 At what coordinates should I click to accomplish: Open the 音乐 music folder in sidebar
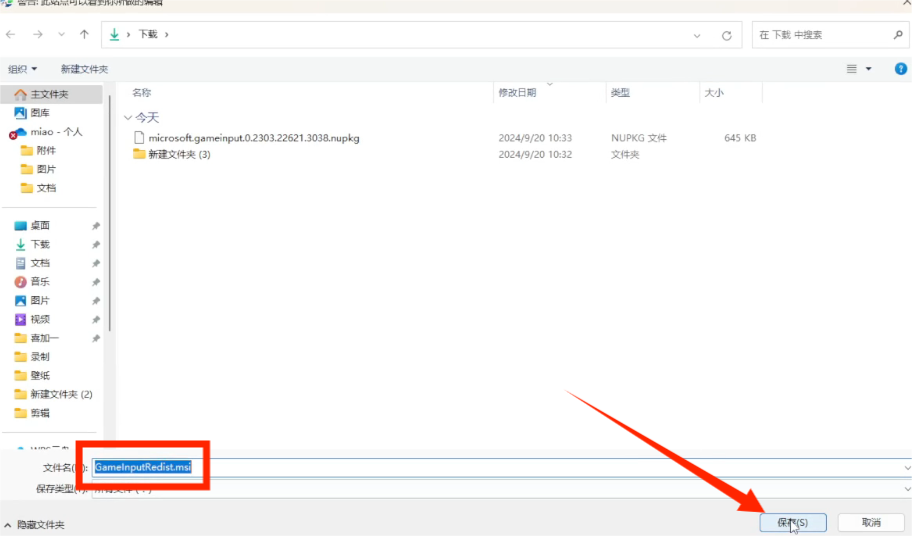[39, 282]
